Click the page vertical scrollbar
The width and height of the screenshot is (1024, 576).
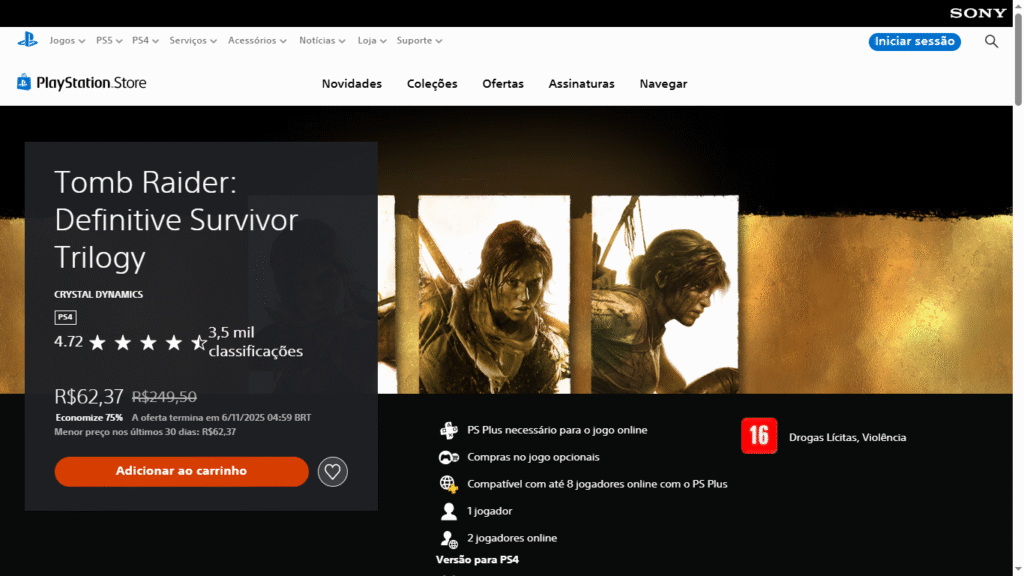[x=1018, y=300]
